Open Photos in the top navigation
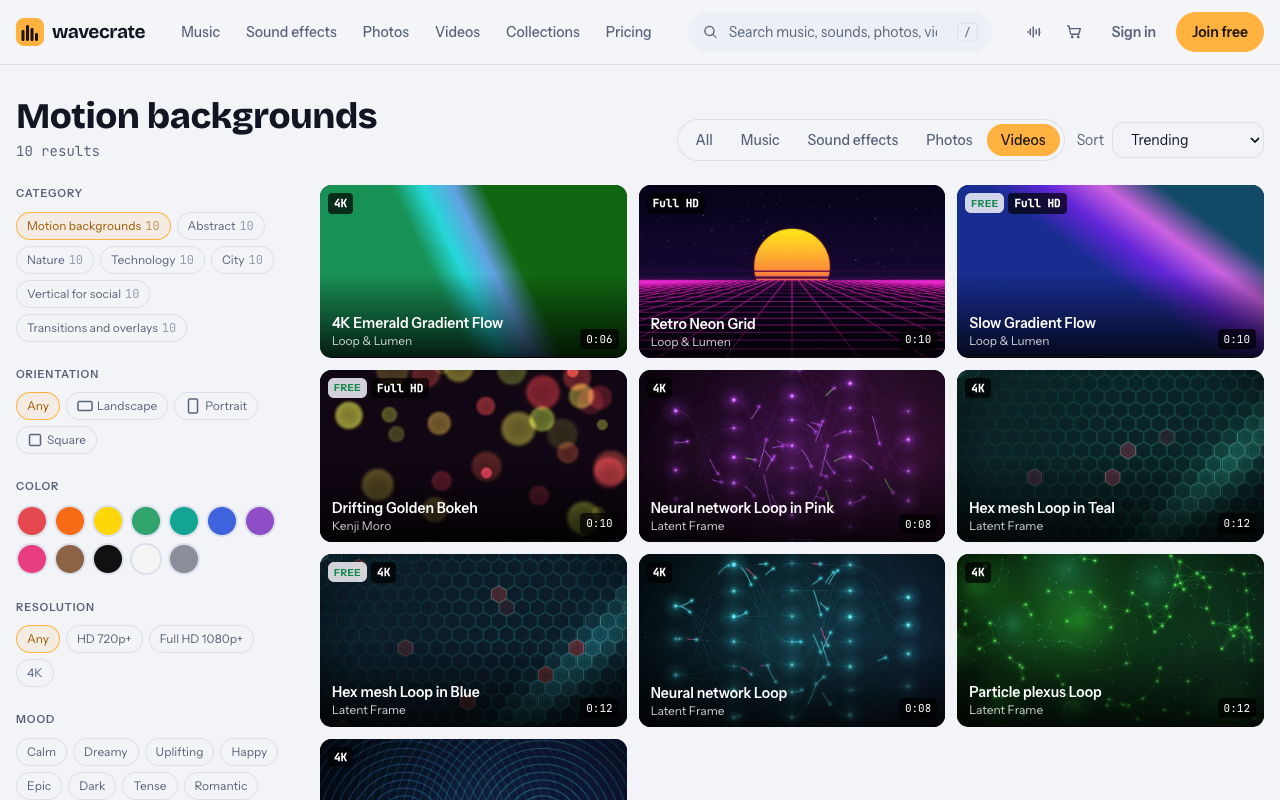Image resolution: width=1280 pixels, height=800 pixels. [386, 32]
